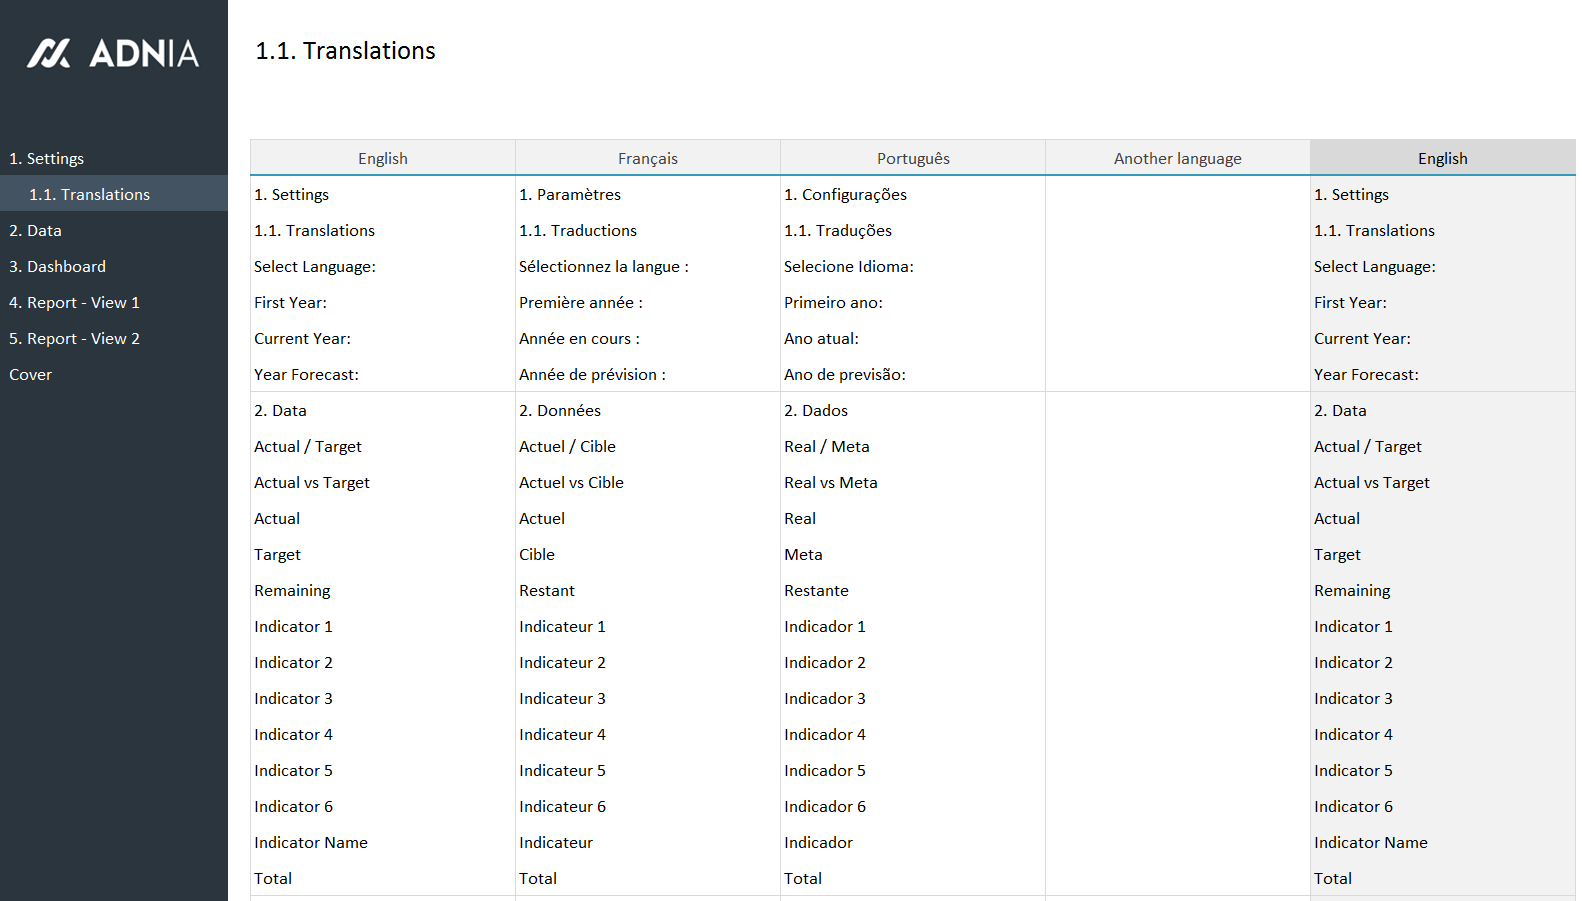
Task: Select 1.1. Translations in sidebar
Action: tap(90, 195)
